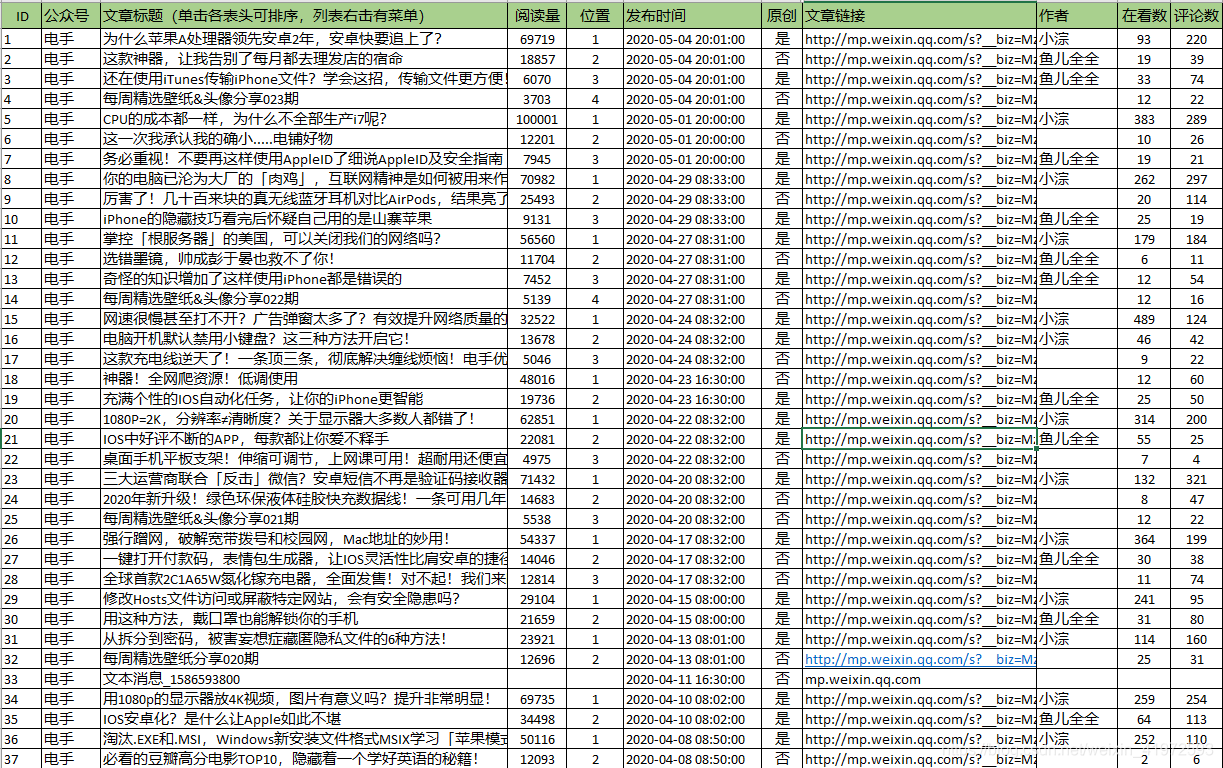The image size is (1223, 768).
Task: Click the read count 32522
Action: pos(538,319)
